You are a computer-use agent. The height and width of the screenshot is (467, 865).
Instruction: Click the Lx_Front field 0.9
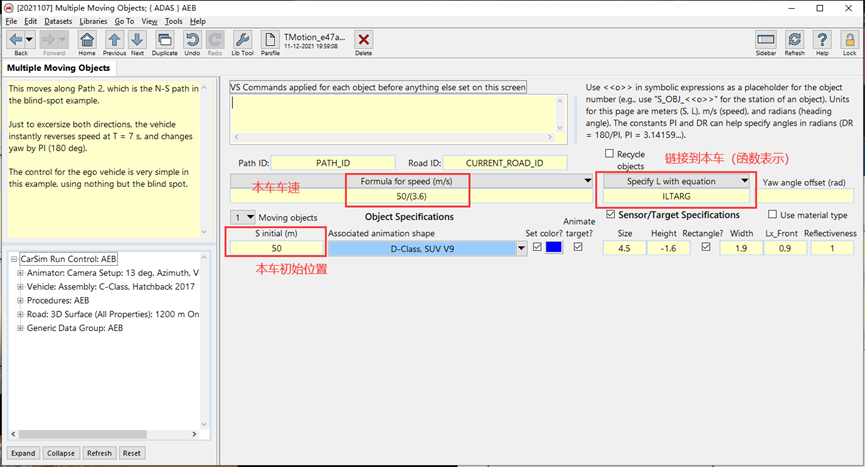point(784,248)
